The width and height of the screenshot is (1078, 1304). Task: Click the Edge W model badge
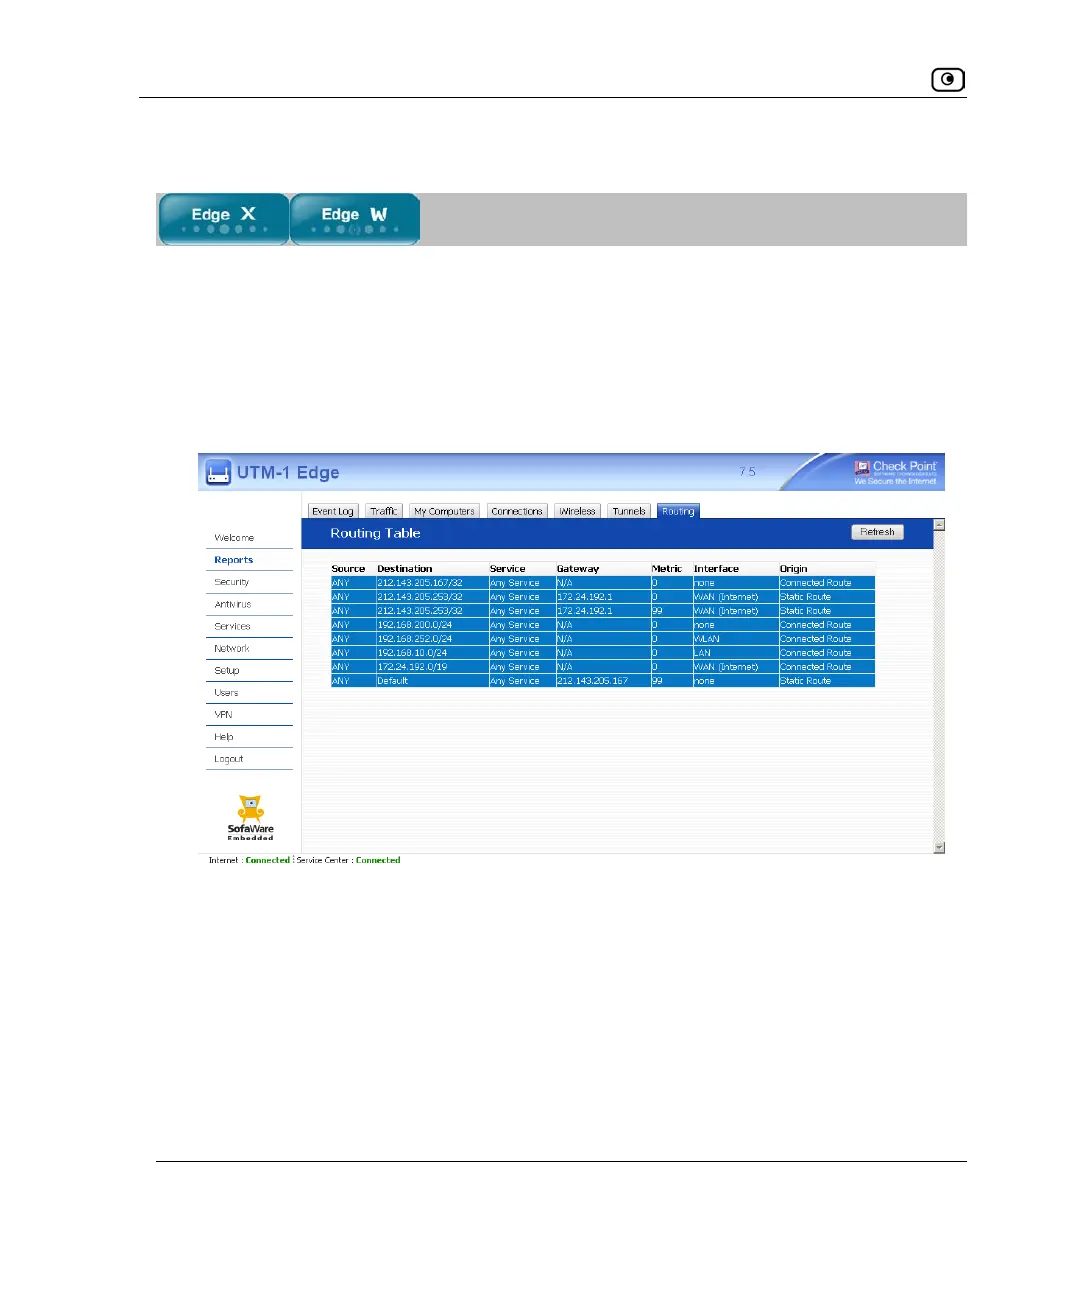tap(355, 219)
